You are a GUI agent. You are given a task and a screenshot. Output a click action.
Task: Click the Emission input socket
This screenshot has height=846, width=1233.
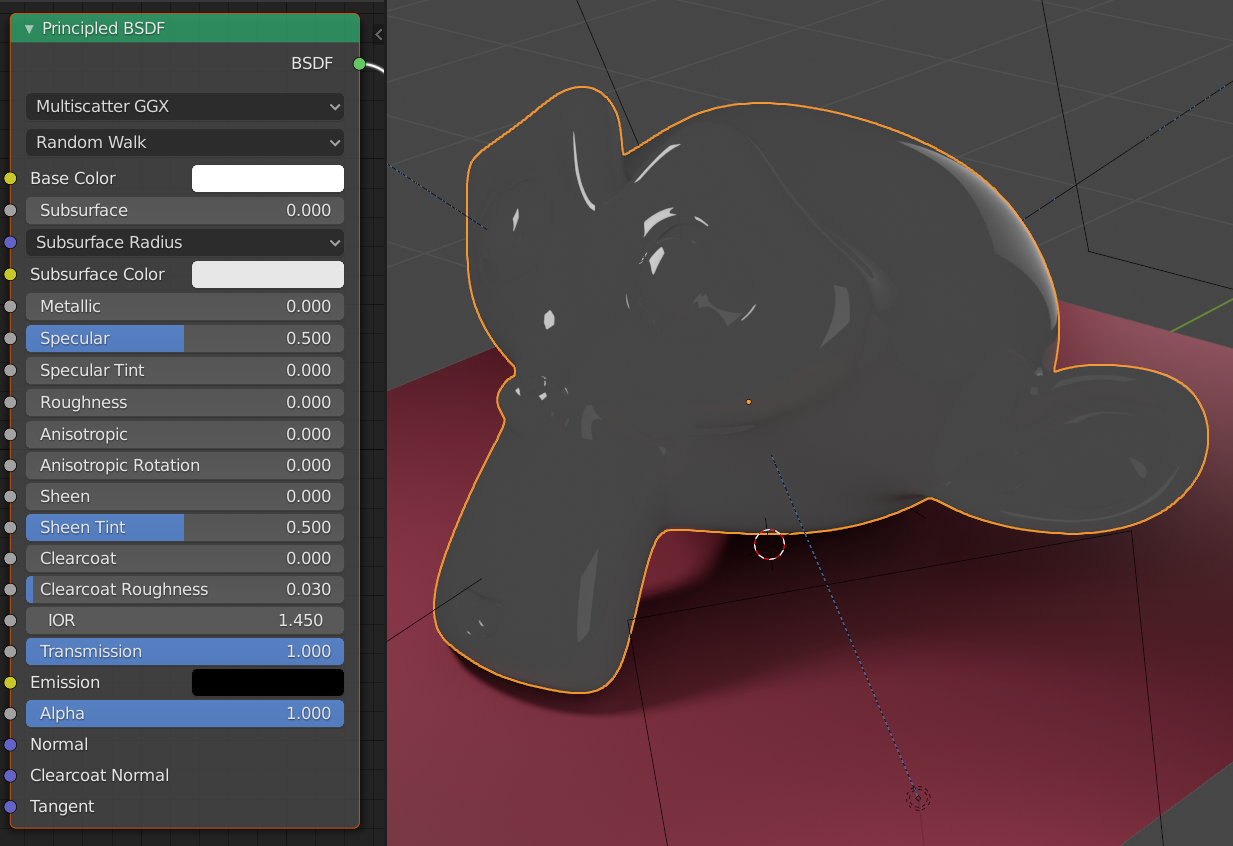[10, 682]
